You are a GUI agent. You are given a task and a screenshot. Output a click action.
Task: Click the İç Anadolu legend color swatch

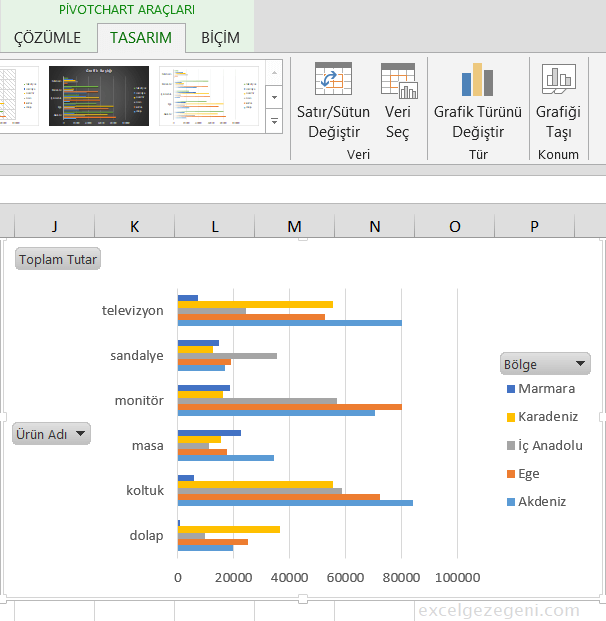511,446
